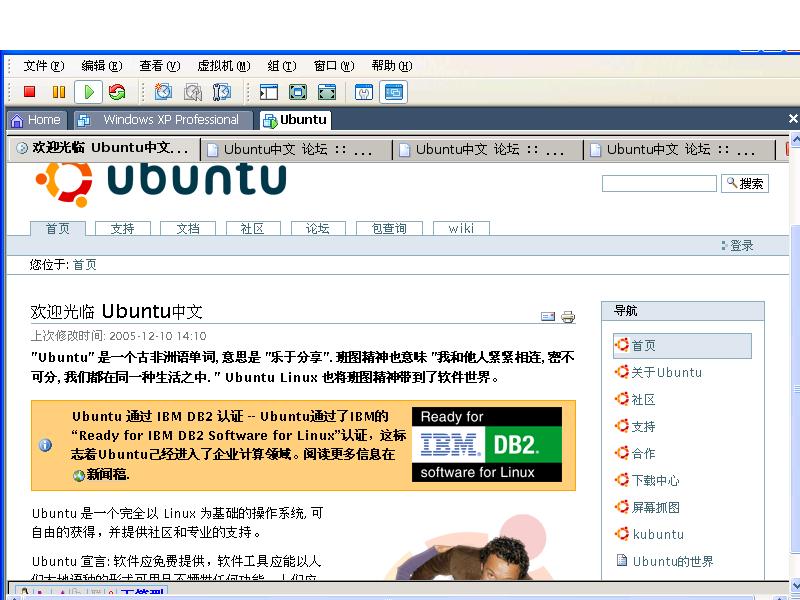This screenshot has height=600, width=800.
Task: Click the 首页 breadcrumb link after 您位于
Action: pos(85,265)
